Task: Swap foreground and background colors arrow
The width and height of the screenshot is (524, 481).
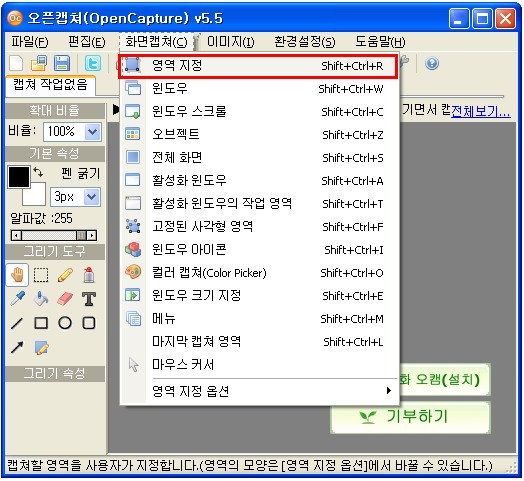Action: tap(38, 172)
